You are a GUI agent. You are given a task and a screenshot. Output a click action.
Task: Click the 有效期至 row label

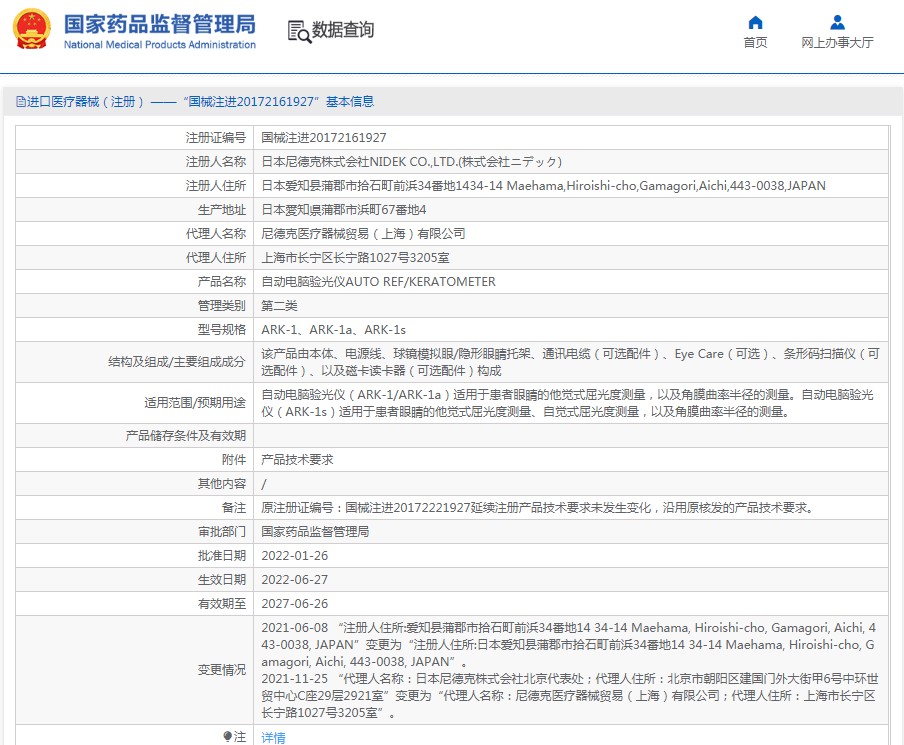222,604
